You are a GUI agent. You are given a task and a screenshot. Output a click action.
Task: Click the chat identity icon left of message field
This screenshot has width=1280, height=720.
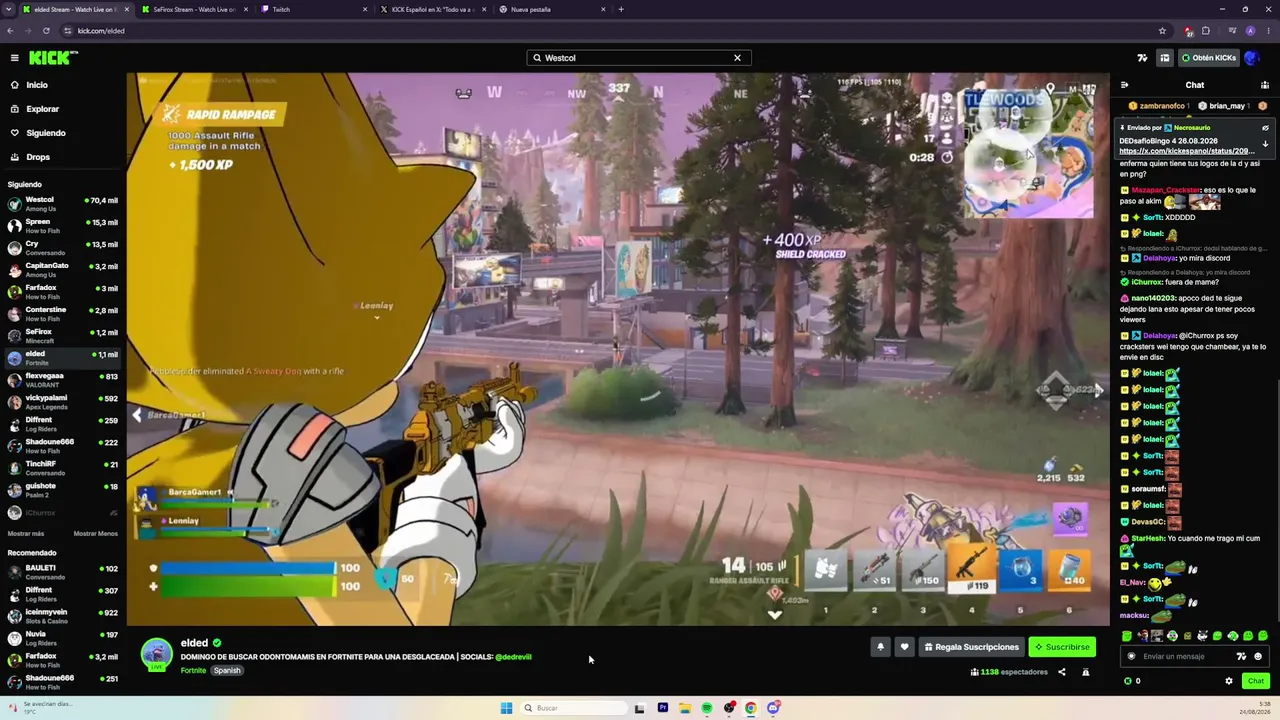point(1131,657)
